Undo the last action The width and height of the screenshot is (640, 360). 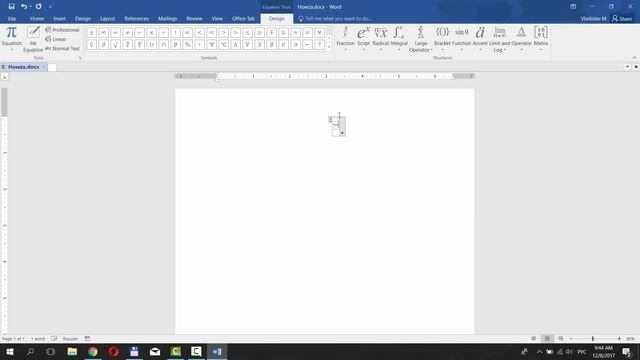pyautogui.click(x=24, y=7)
